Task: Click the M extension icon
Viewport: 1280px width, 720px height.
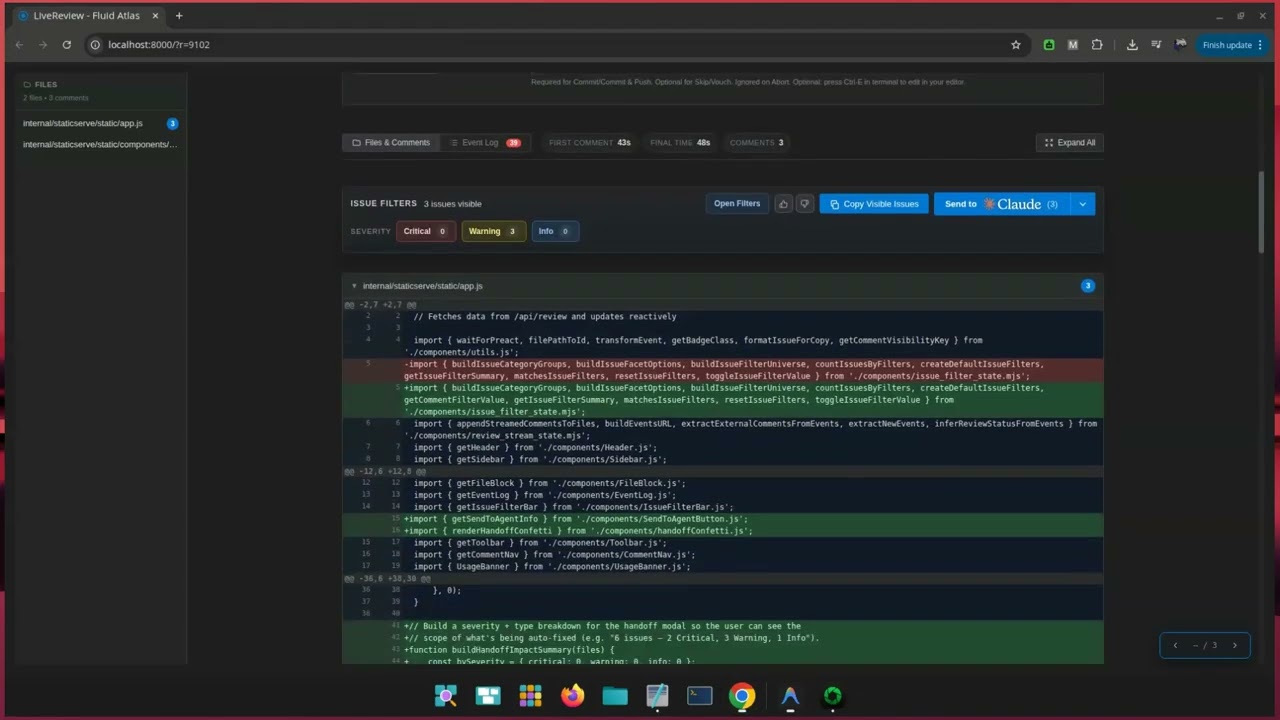Action: (x=1073, y=45)
